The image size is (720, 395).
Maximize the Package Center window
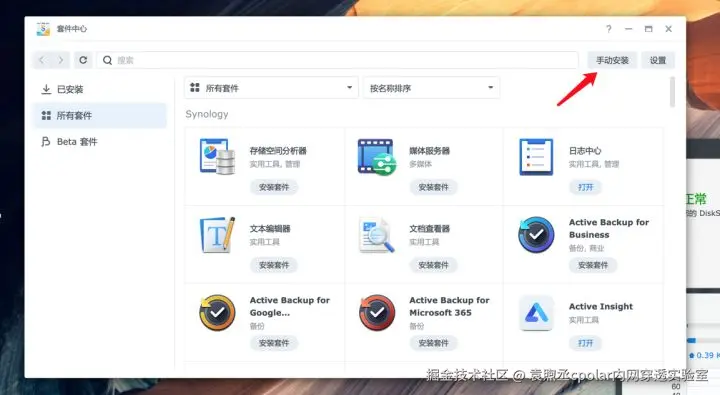[648, 29]
